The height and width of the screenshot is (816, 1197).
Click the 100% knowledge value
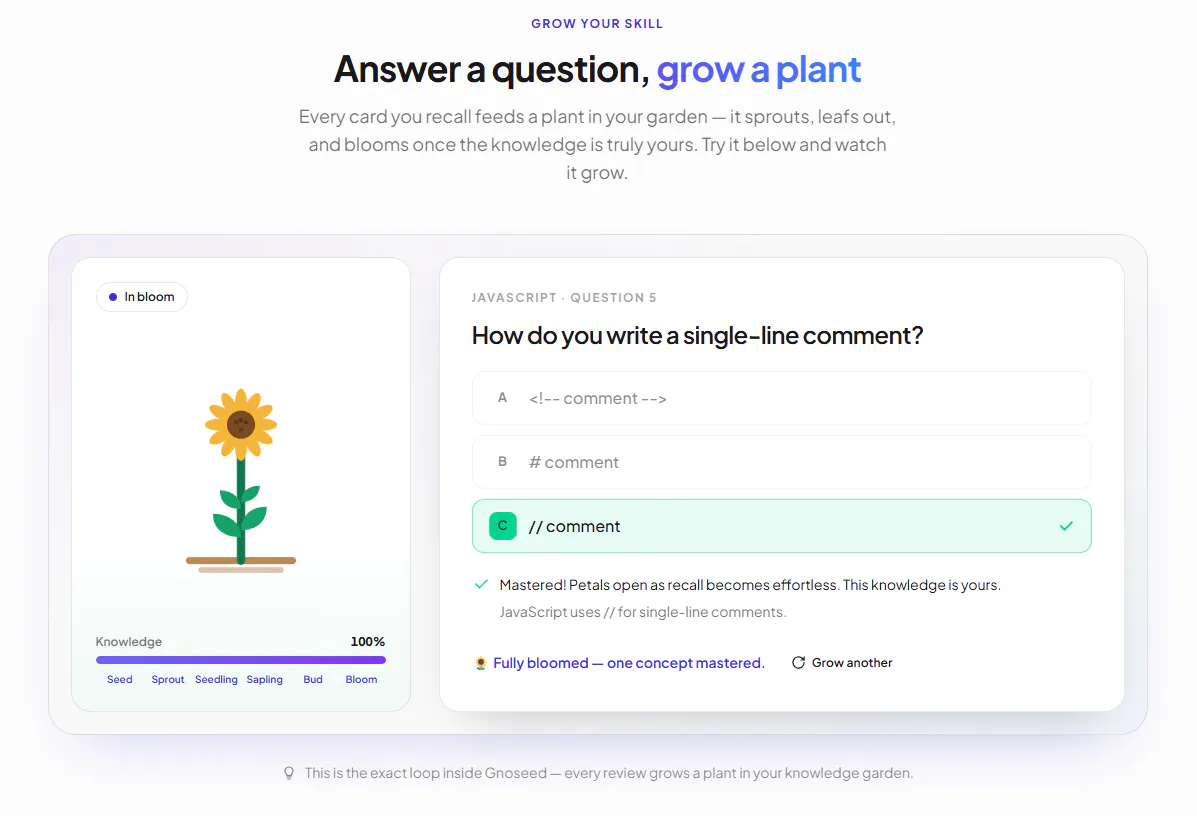click(367, 641)
